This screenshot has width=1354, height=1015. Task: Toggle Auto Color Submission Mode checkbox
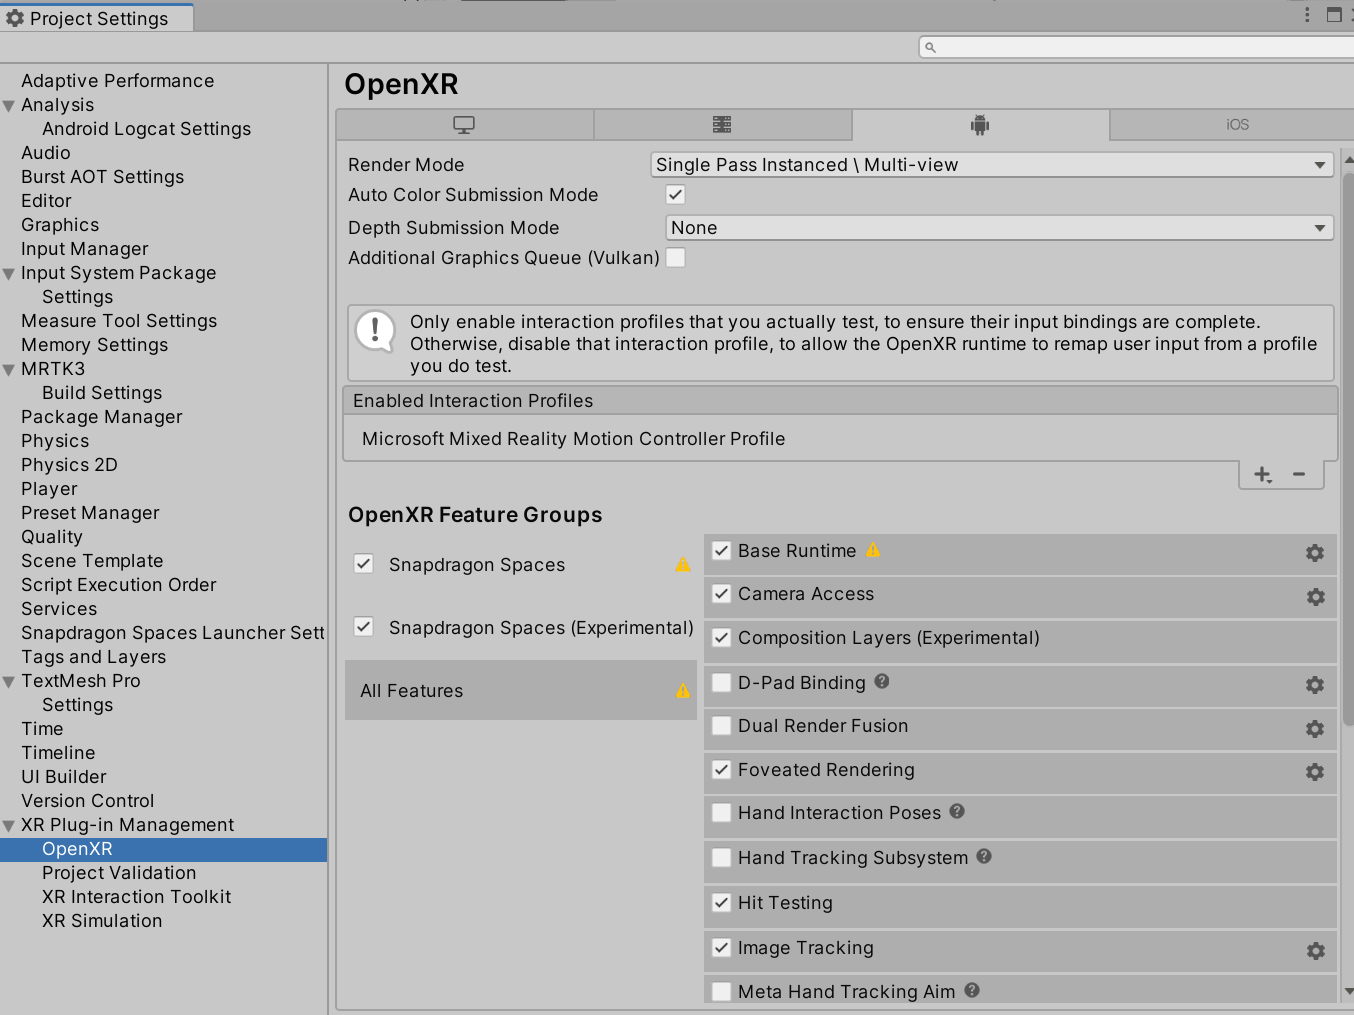click(x=676, y=195)
